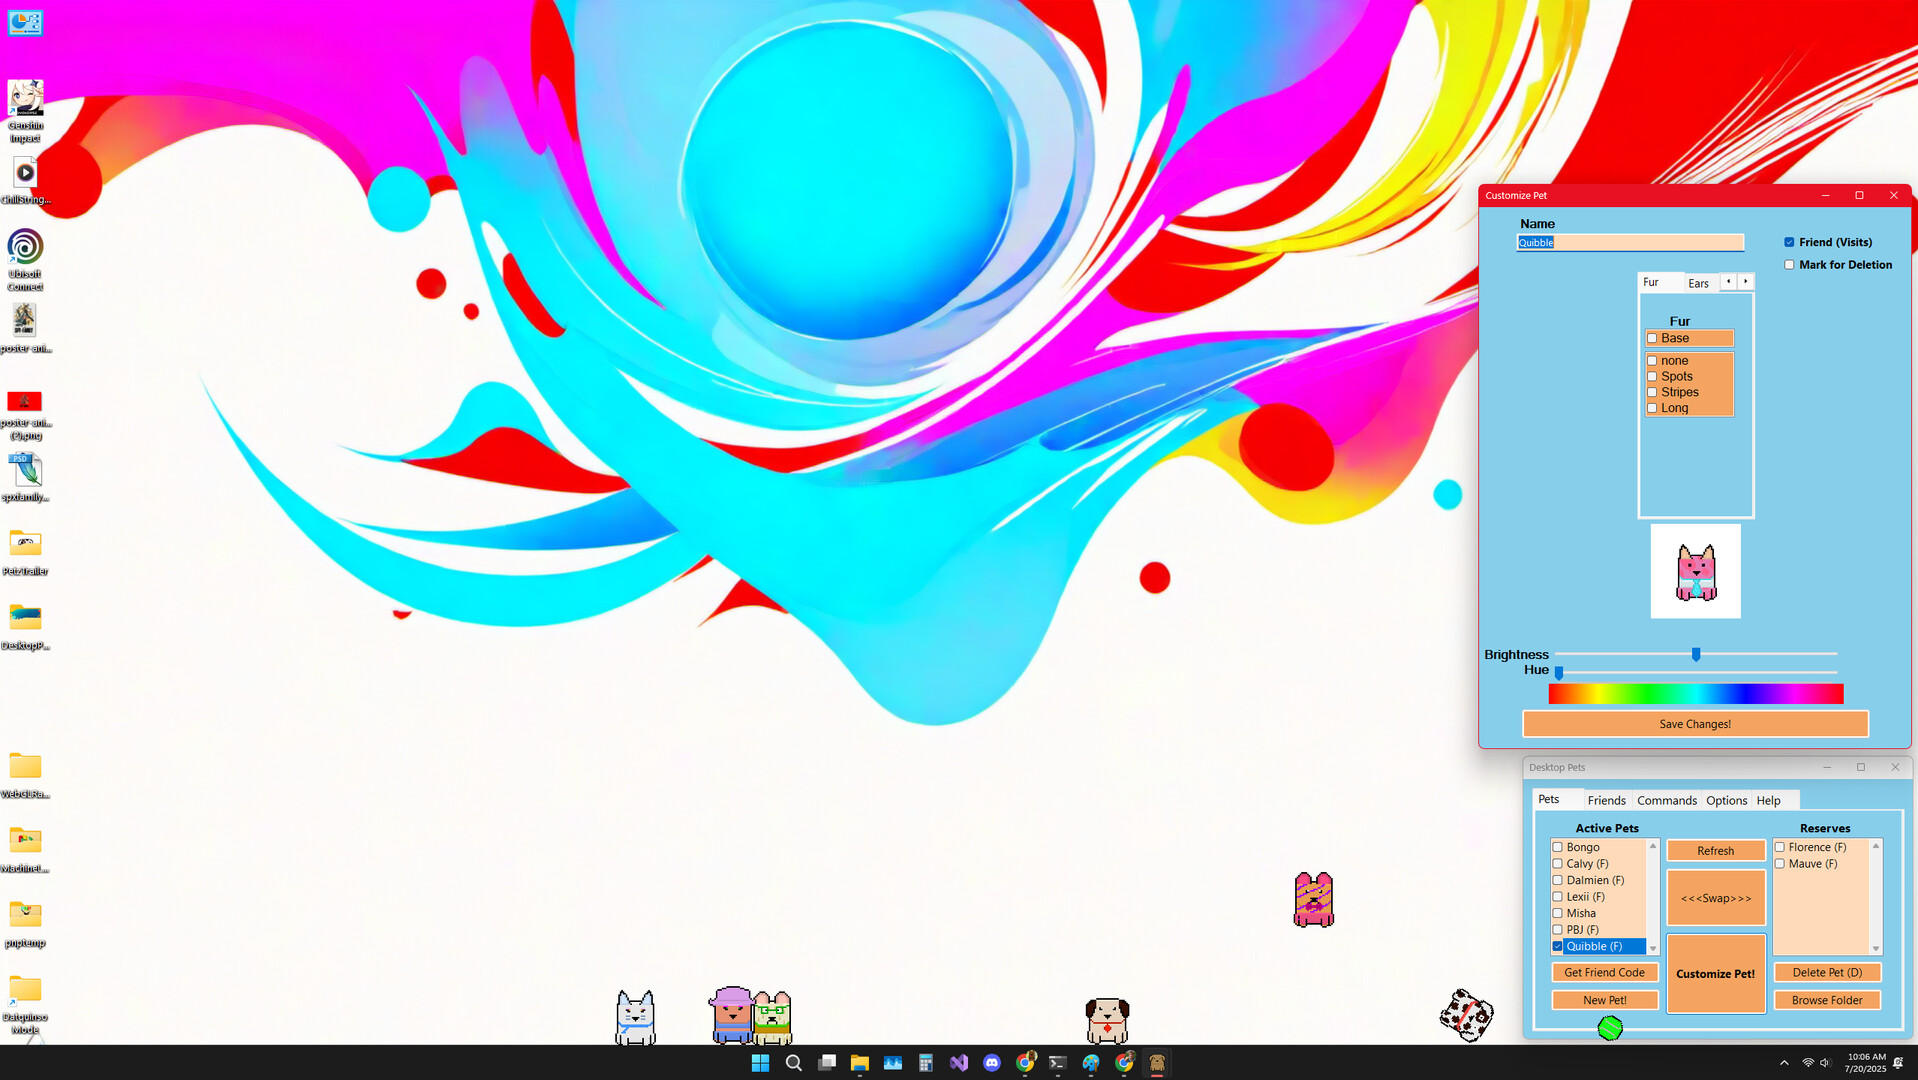Screen dimensions: 1918x1080
Task: Open the Desktop Pets dog icon in the taskbar
Action: 1157,1063
